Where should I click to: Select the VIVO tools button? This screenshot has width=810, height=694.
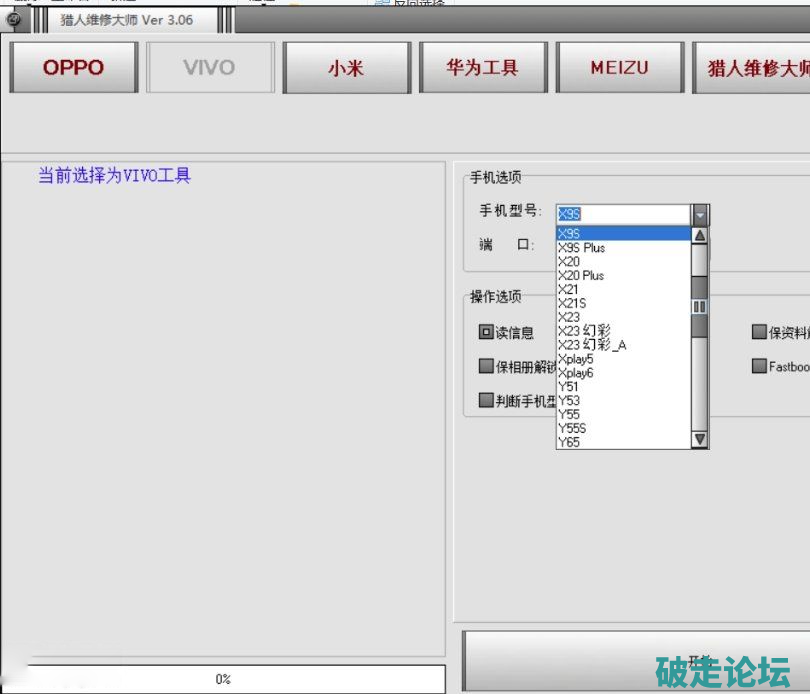point(210,68)
